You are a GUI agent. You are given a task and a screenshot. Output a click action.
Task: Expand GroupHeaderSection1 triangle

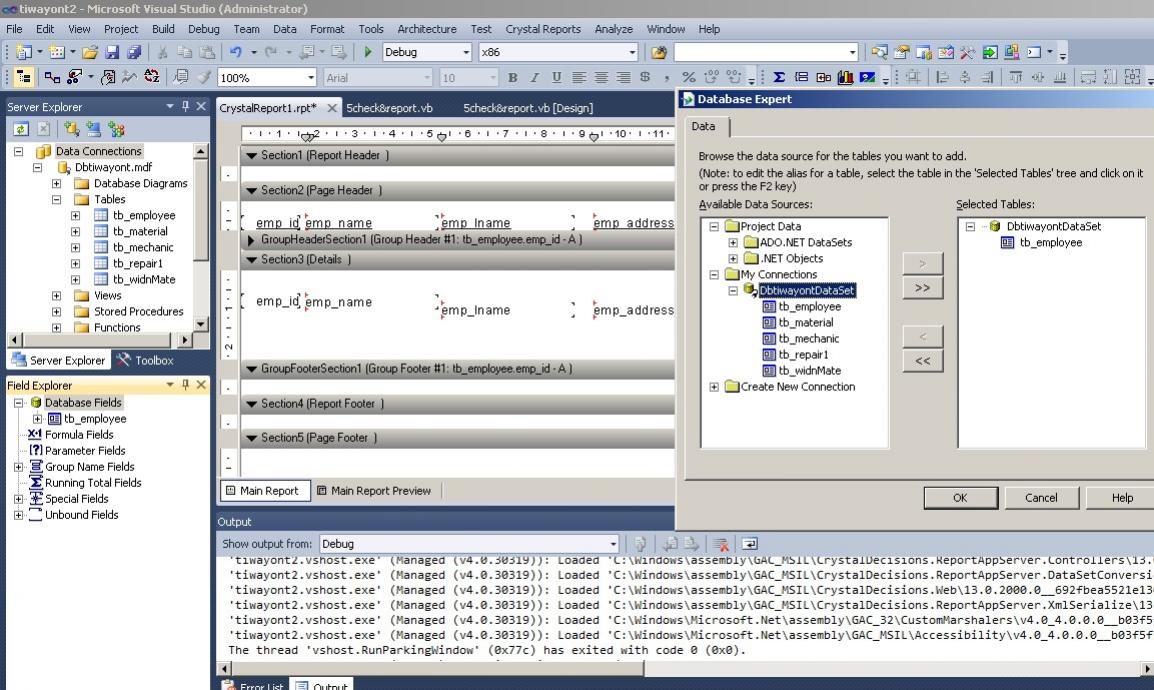(251, 240)
